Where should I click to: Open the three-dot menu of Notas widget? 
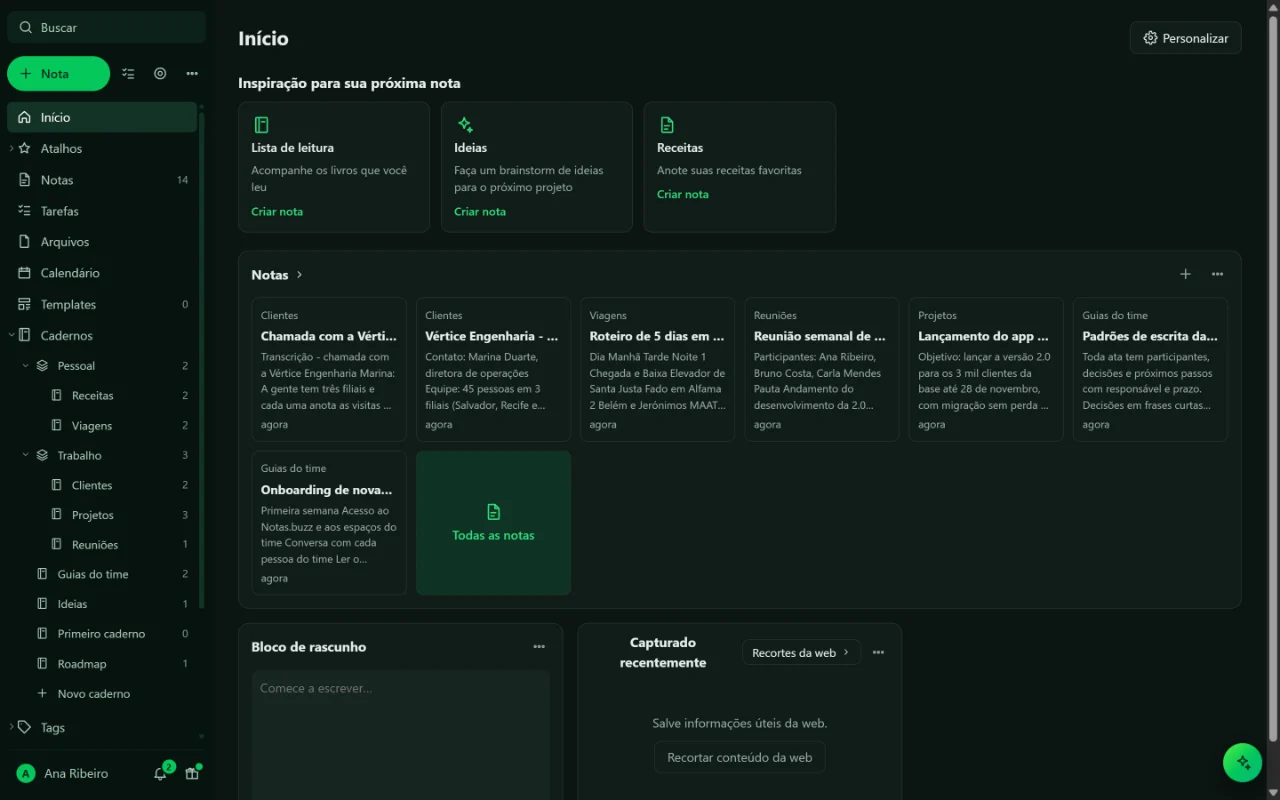pyautogui.click(x=1217, y=274)
